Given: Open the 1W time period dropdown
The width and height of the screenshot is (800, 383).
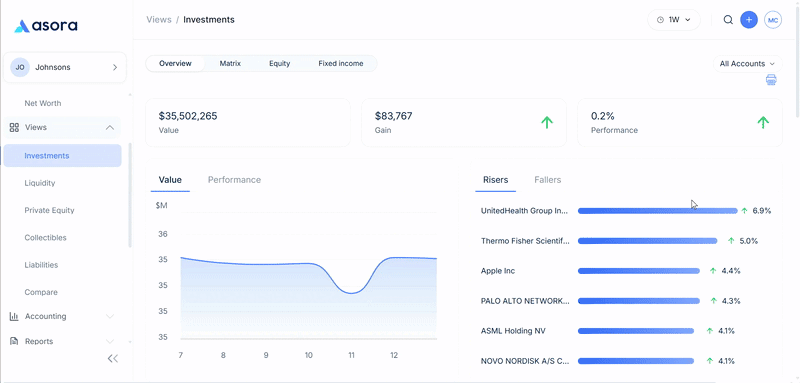Looking at the screenshot, I should [674, 20].
